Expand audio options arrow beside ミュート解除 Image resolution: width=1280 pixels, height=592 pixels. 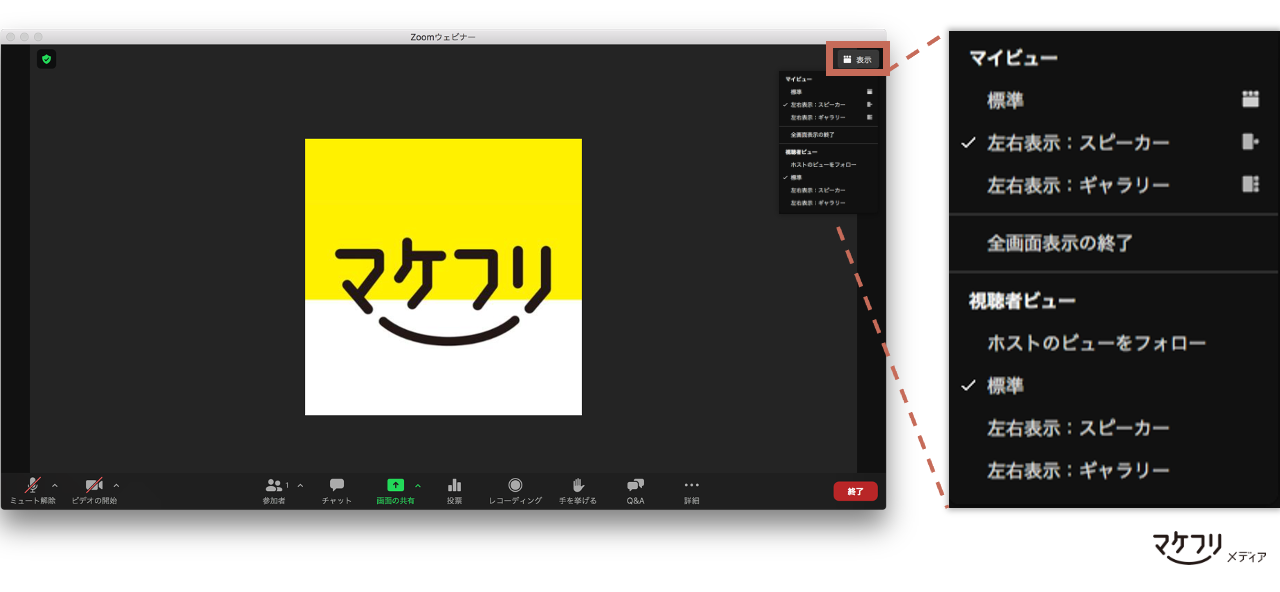click(54, 485)
